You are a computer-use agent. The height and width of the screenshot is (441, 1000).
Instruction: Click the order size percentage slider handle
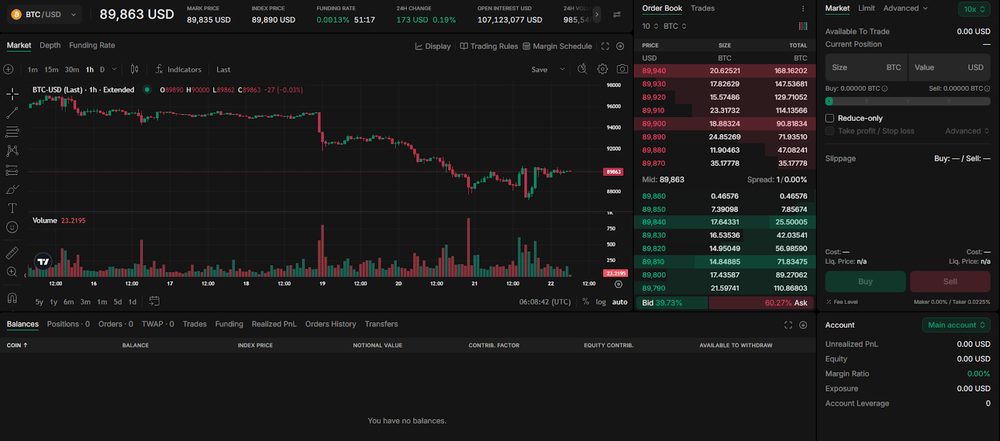click(829, 101)
